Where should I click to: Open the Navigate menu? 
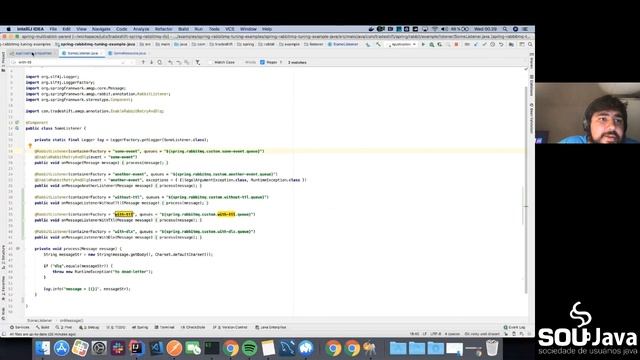tap(101, 29)
